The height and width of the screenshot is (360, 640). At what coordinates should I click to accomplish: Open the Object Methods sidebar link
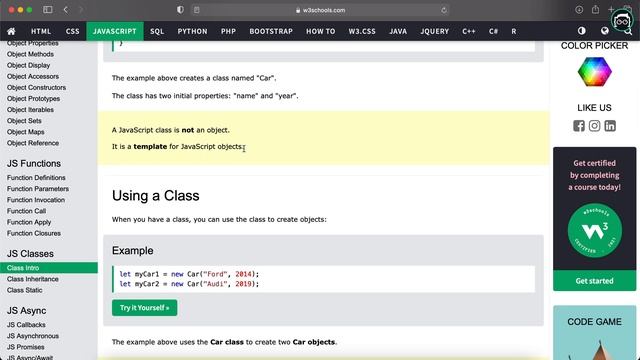[30, 54]
